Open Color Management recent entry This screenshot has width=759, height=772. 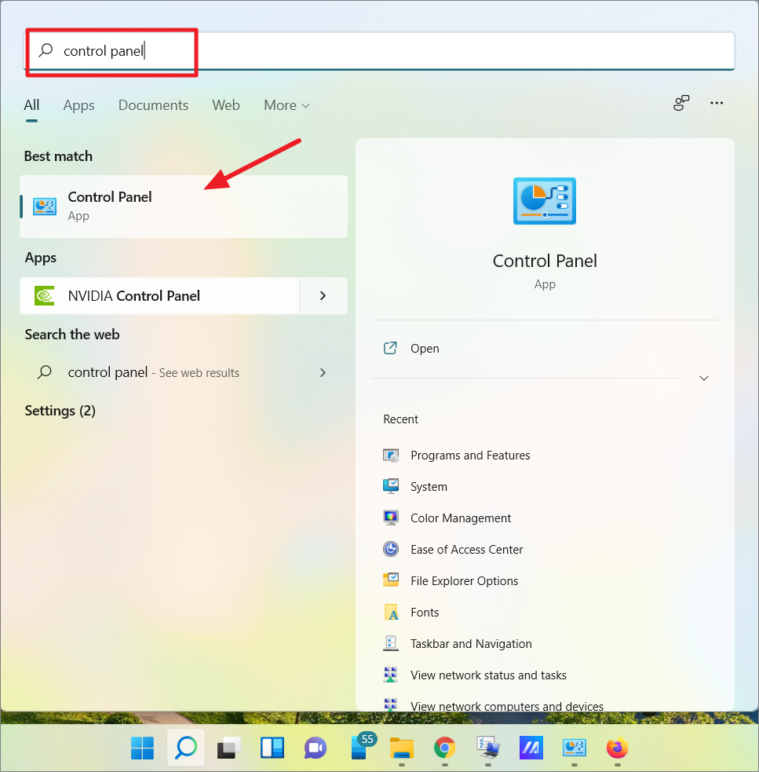(x=461, y=518)
